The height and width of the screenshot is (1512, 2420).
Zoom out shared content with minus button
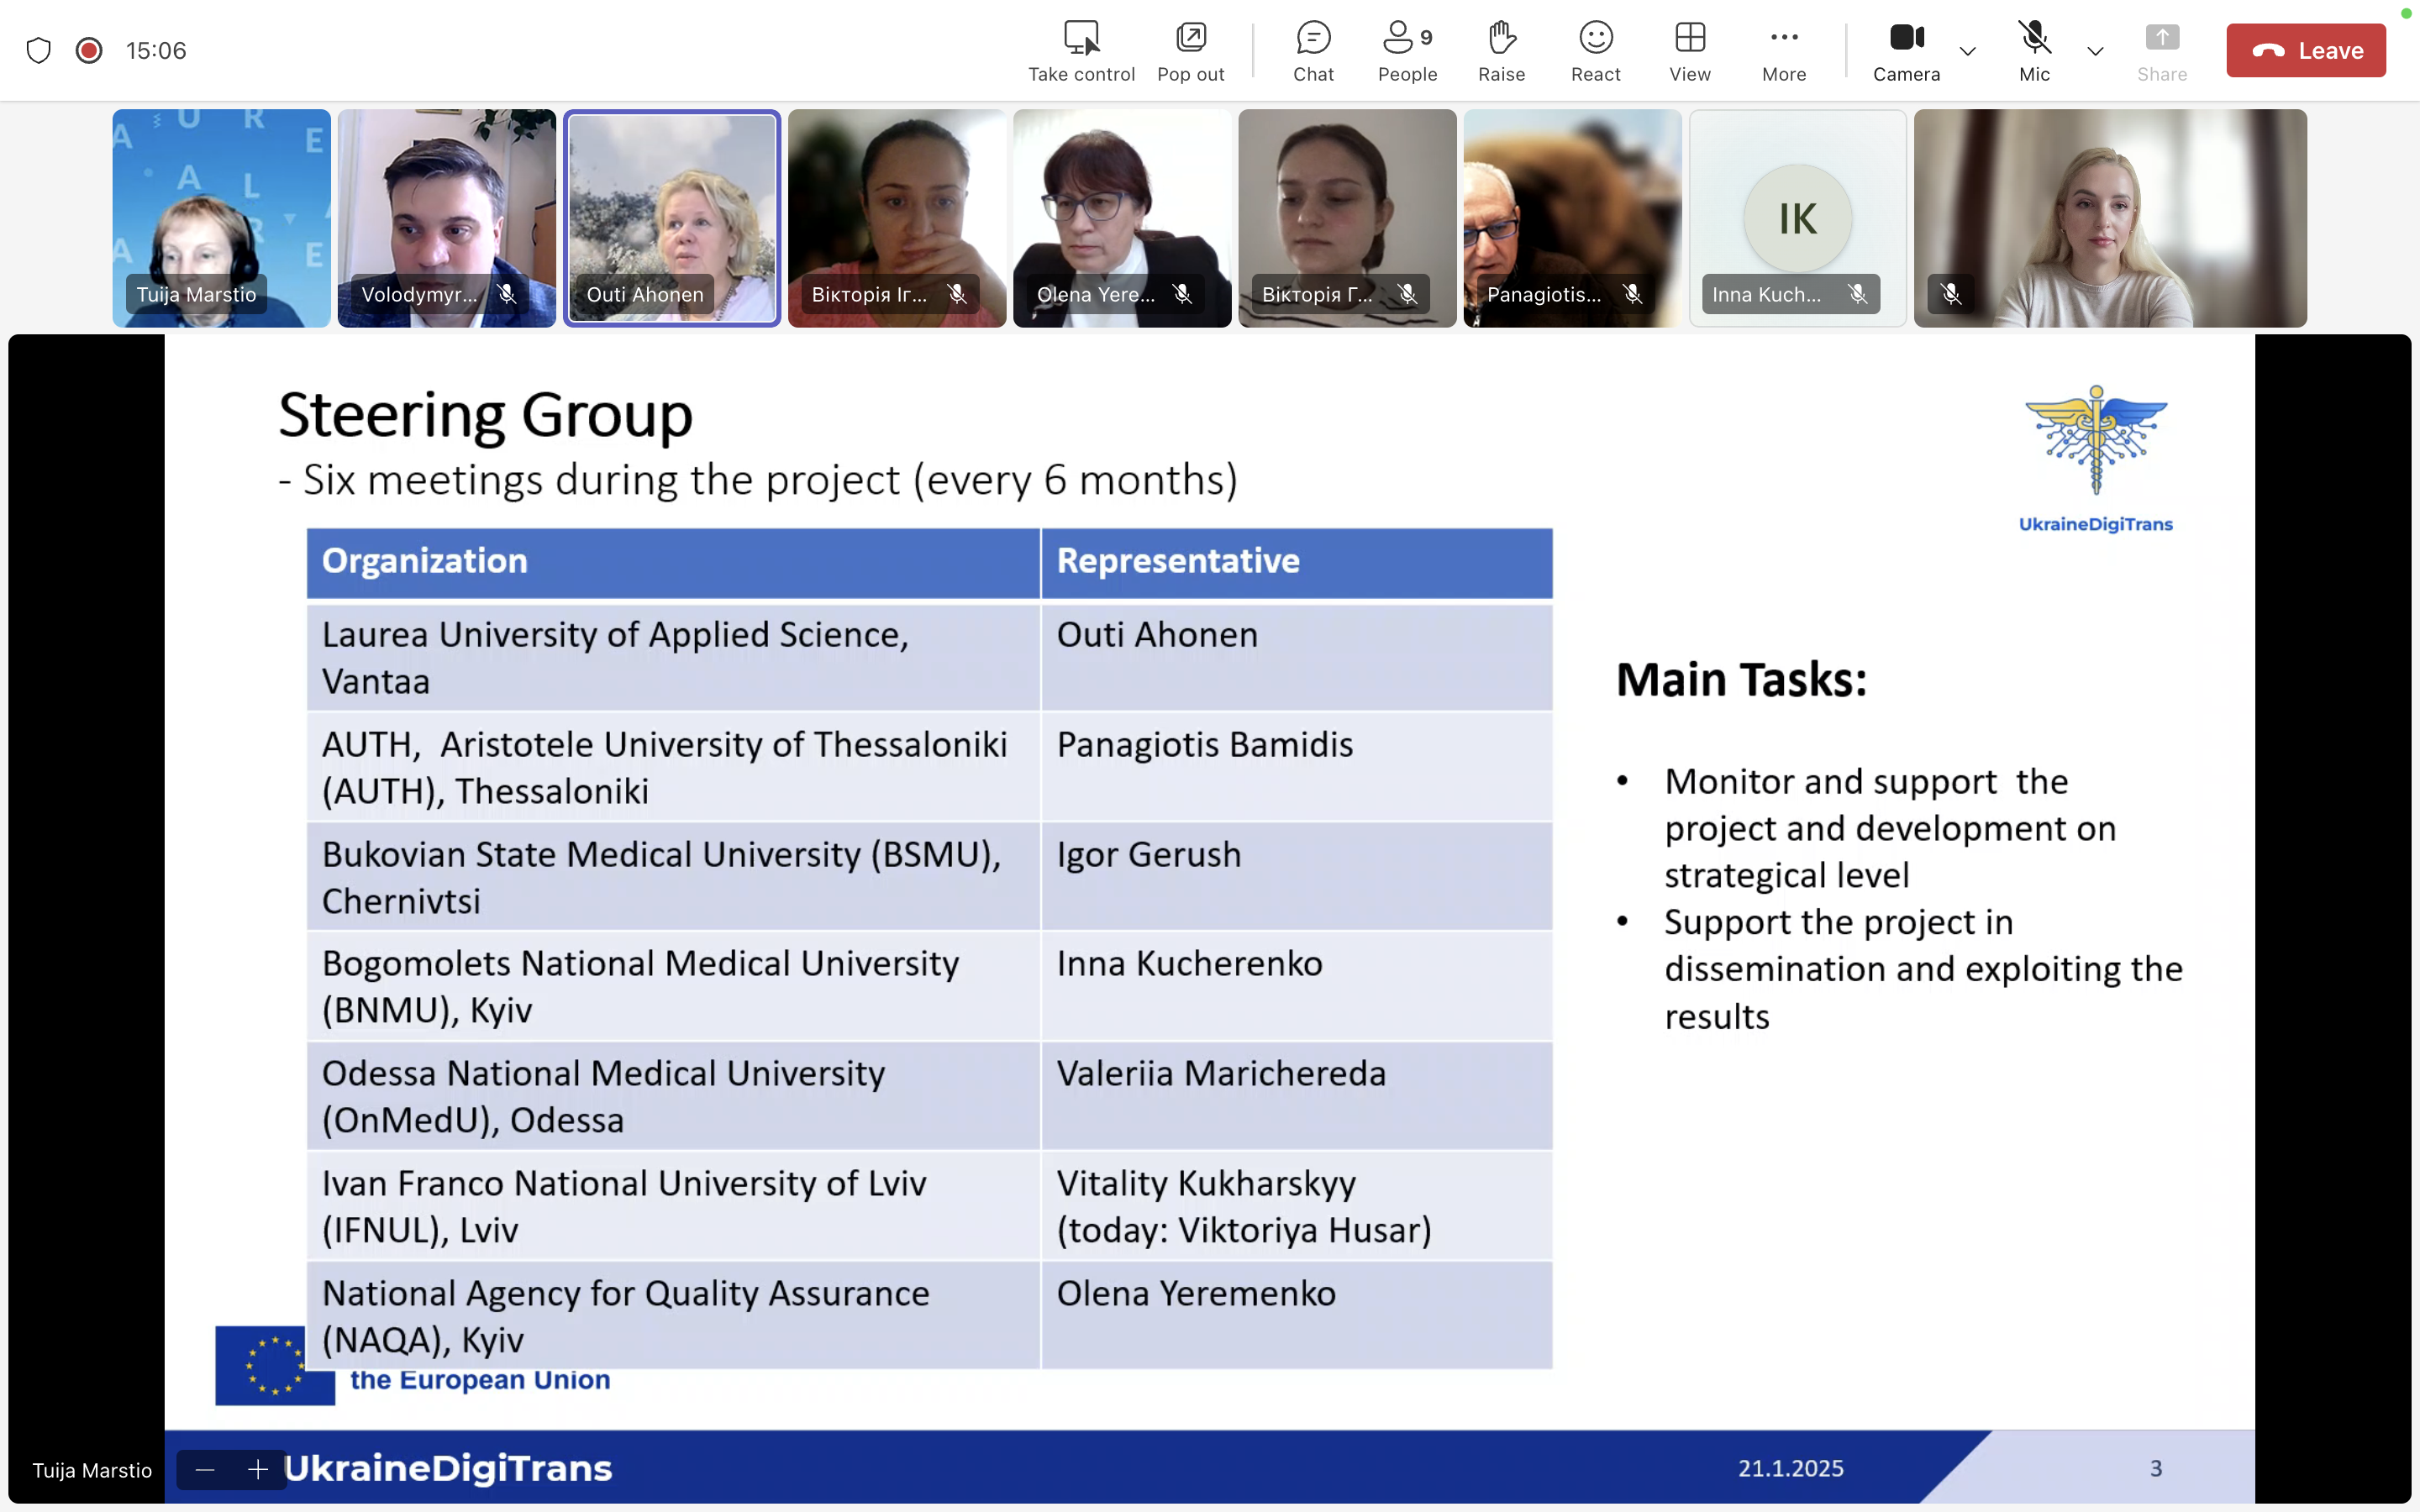tap(205, 1469)
